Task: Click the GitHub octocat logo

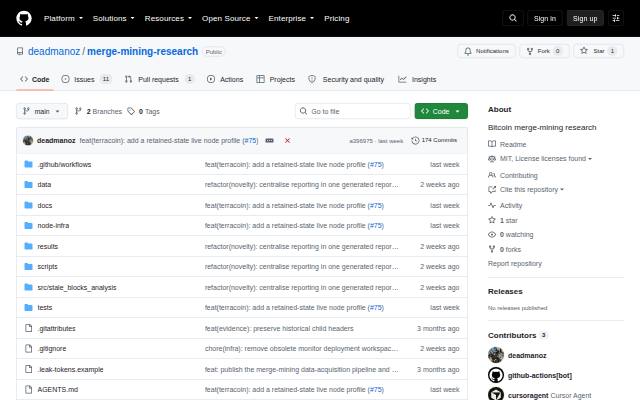Action: pos(24,18)
